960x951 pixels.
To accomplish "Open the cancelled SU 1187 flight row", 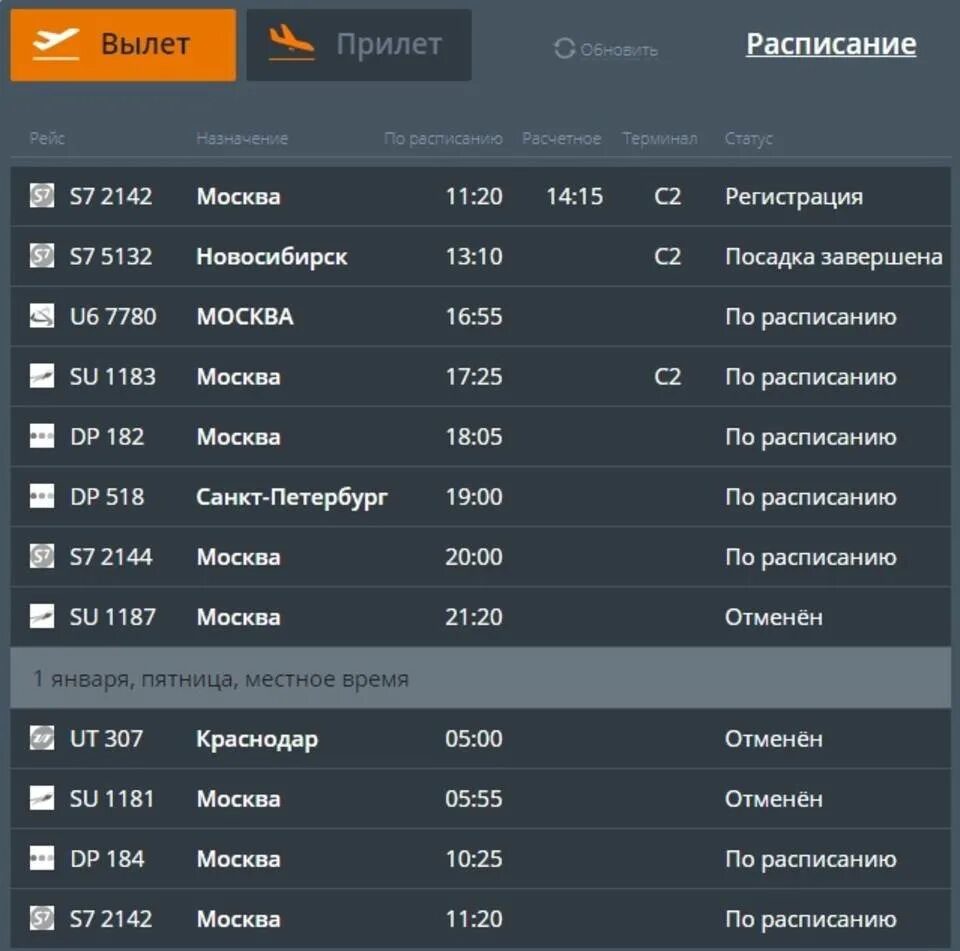I will (x=481, y=617).
